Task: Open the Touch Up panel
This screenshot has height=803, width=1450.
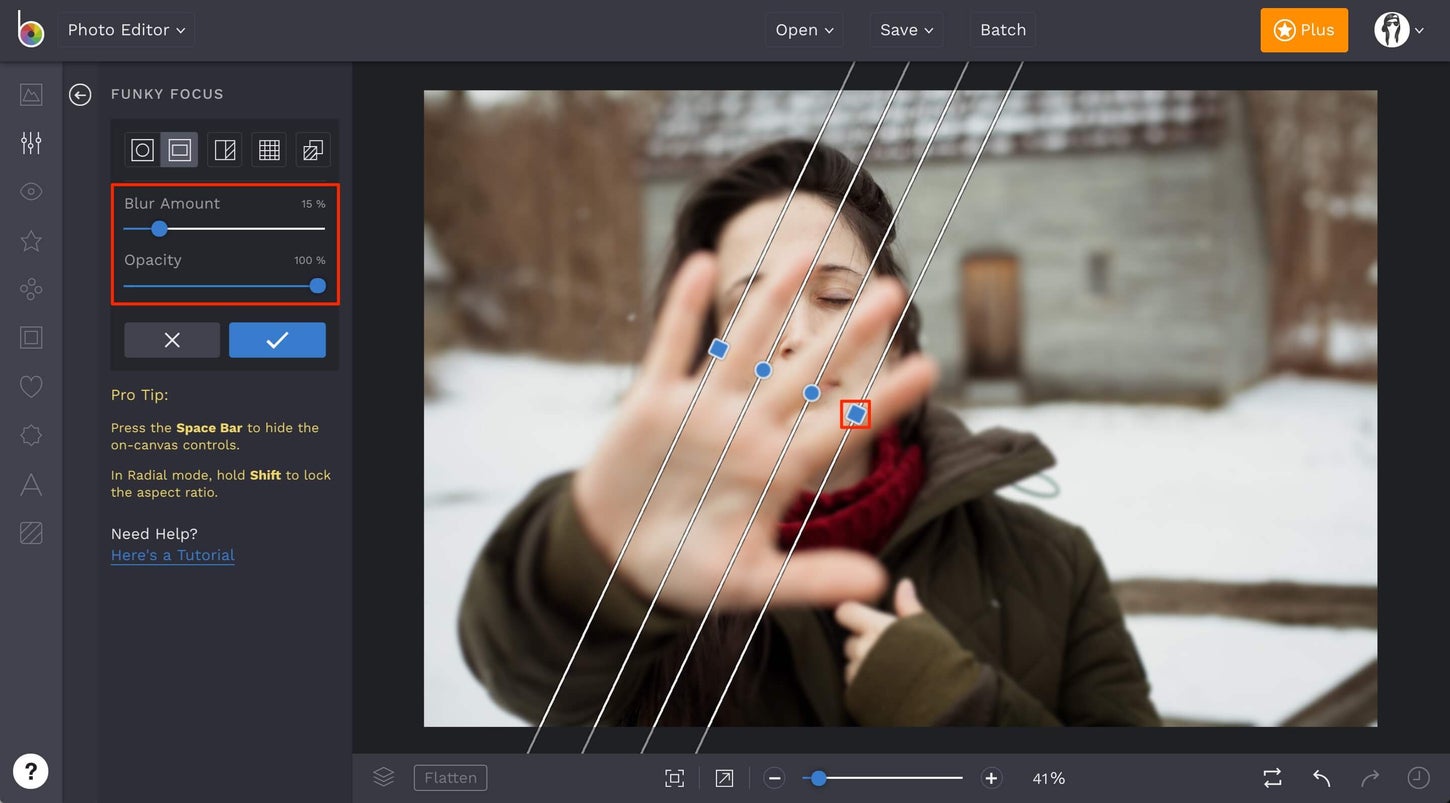Action: pyautogui.click(x=30, y=190)
